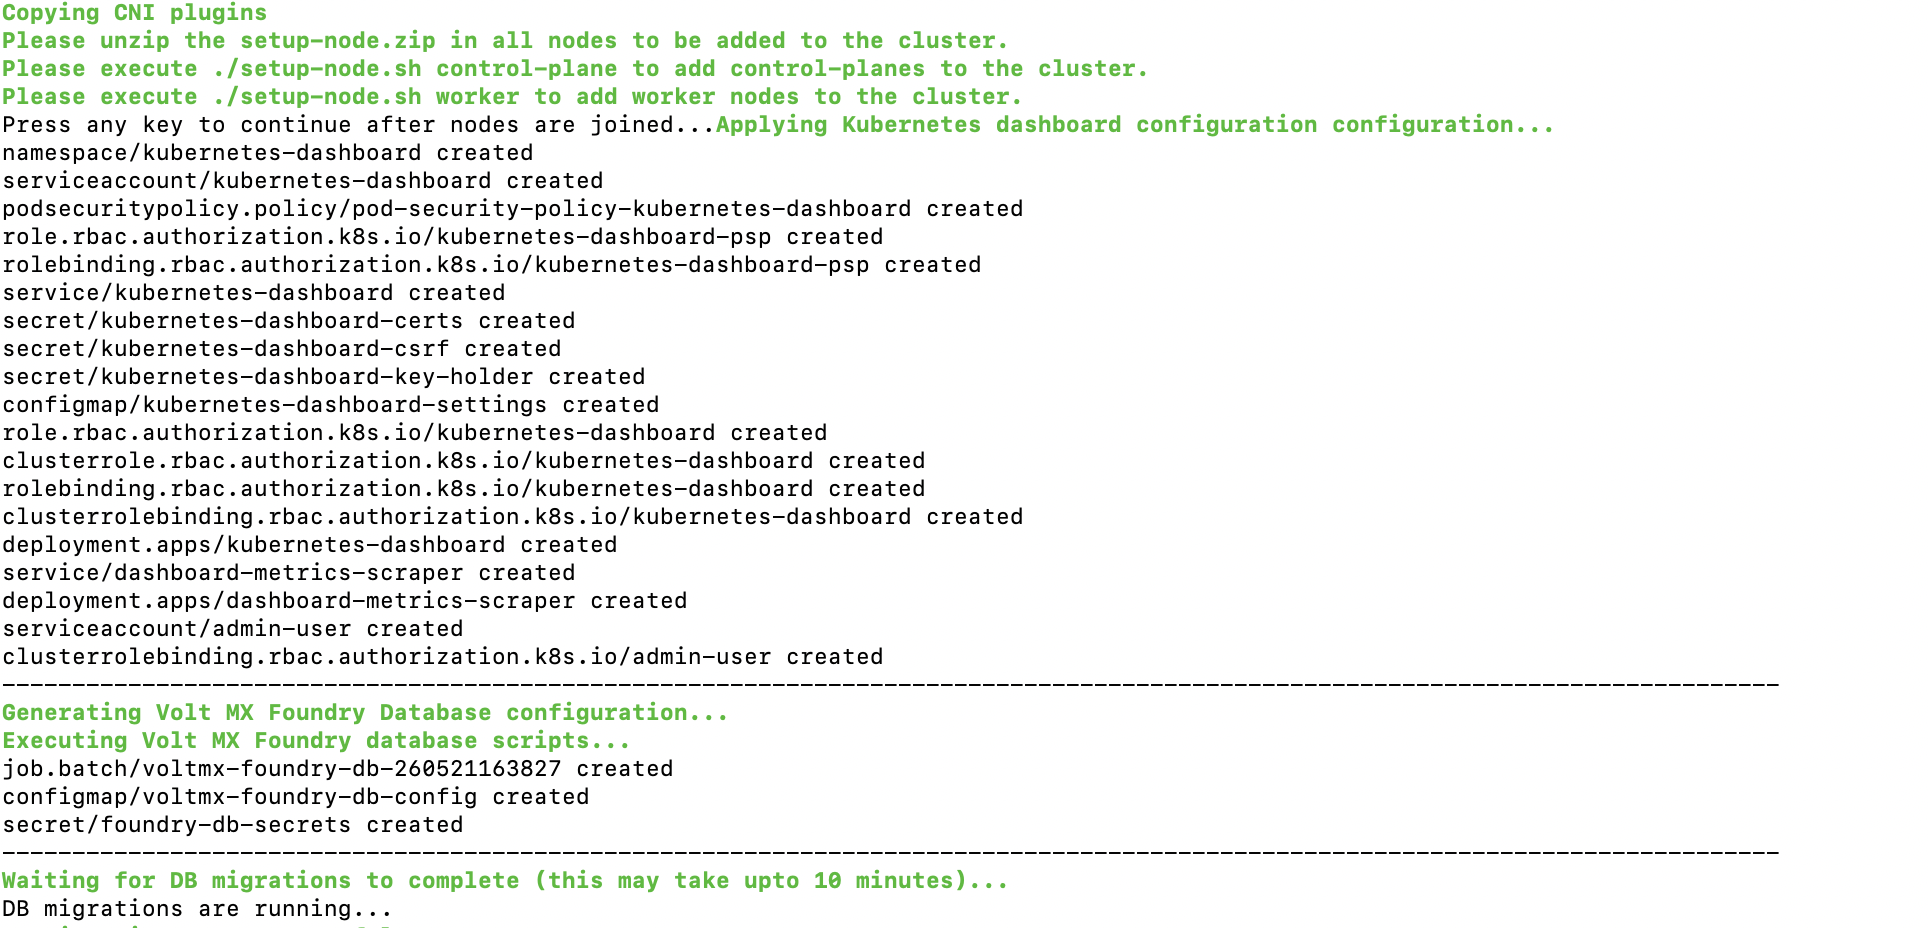Viewport: 1928px width, 928px height.
Task: Click the podsecuritypolicy created output line
Action: tap(512, 209)
